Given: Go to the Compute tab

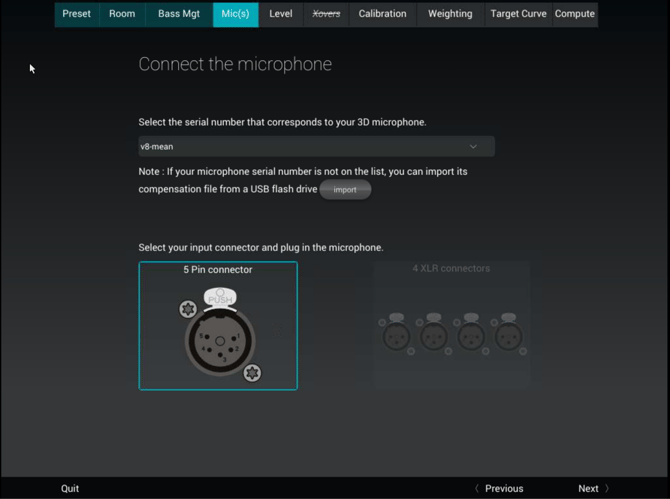Looking at the screenshot, I should click(x=575, y=14).
